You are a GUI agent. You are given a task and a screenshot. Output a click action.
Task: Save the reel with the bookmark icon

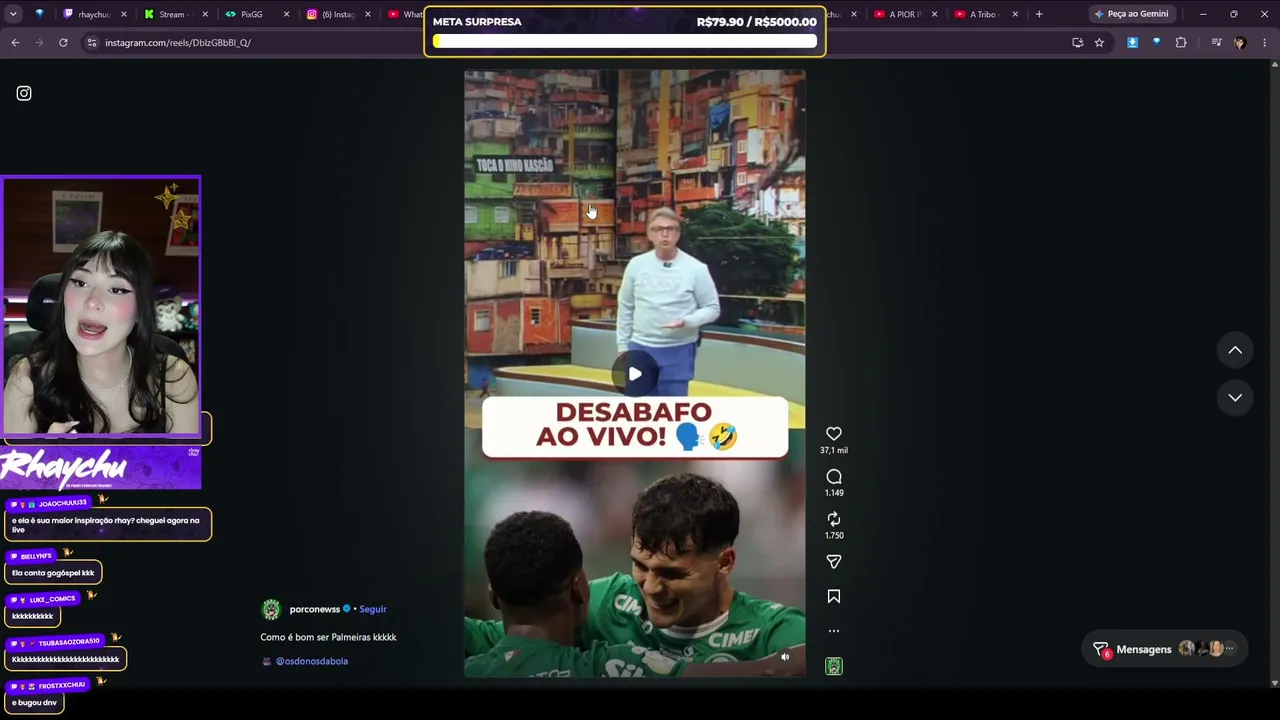tap(834, 597)
